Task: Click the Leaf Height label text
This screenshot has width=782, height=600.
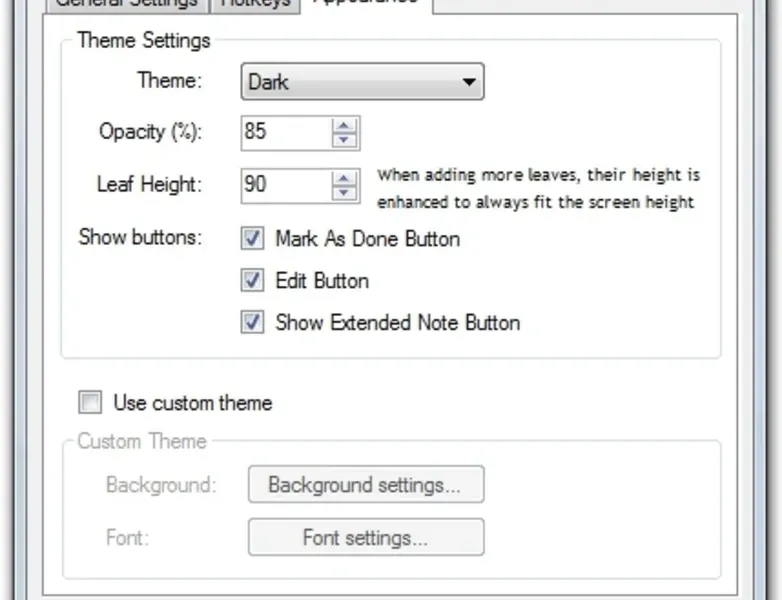Action: tap(149, 185)
